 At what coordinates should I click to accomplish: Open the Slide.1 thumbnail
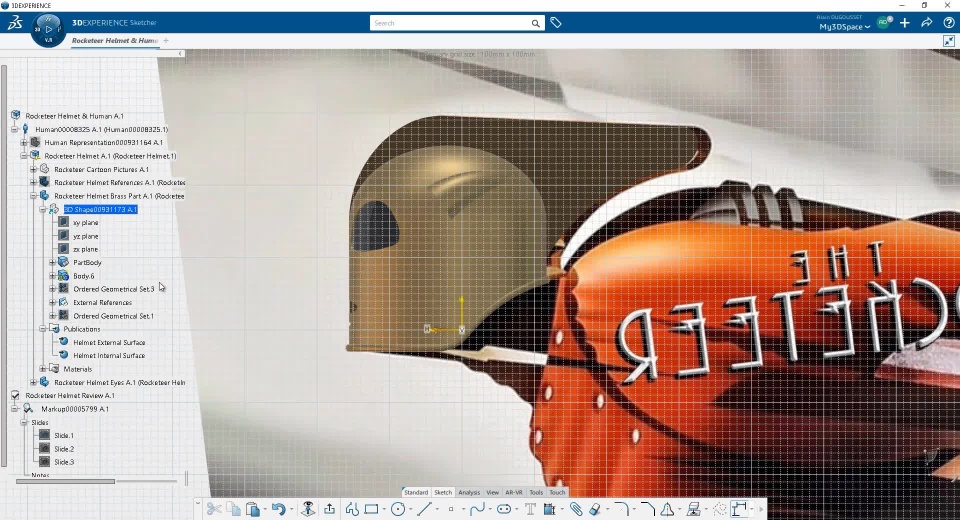pos(44,435)
